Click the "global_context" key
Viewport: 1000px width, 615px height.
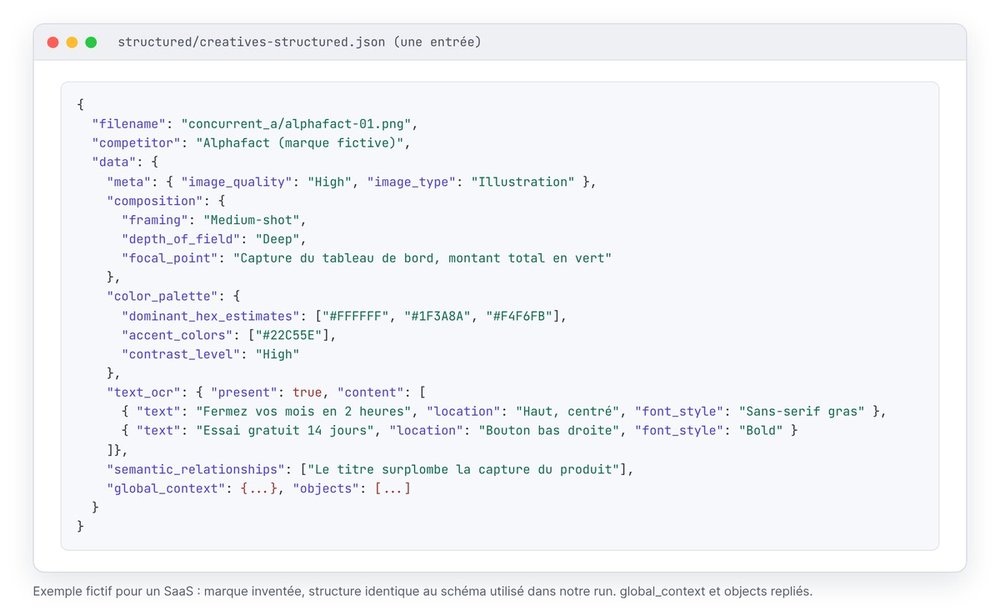pos(166,489)
